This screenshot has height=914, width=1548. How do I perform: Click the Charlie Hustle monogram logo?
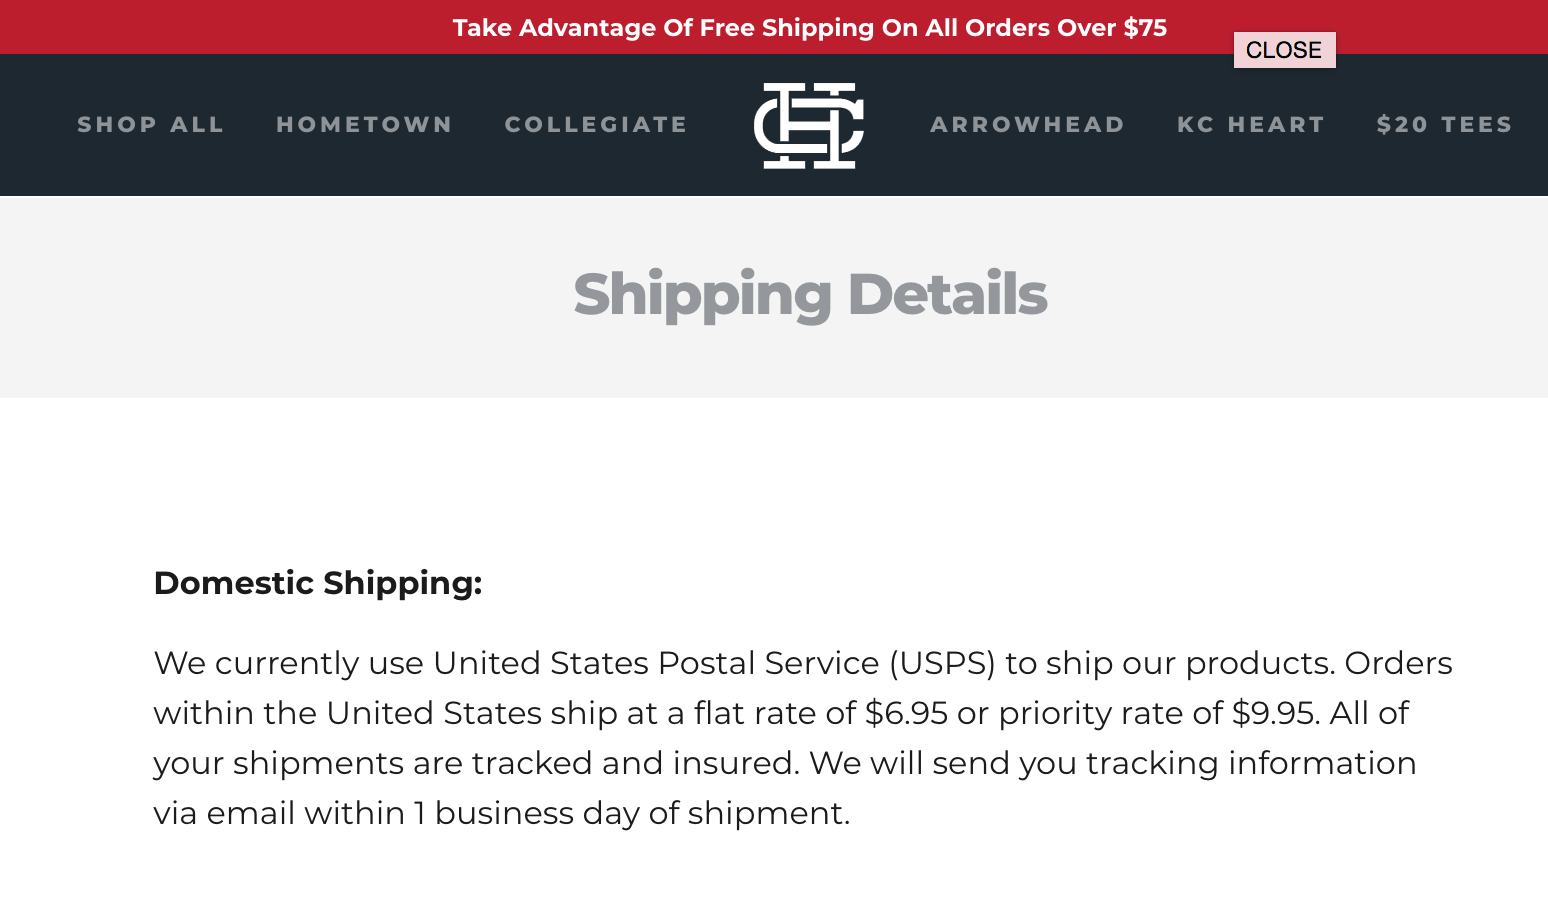tap(809, 124)
